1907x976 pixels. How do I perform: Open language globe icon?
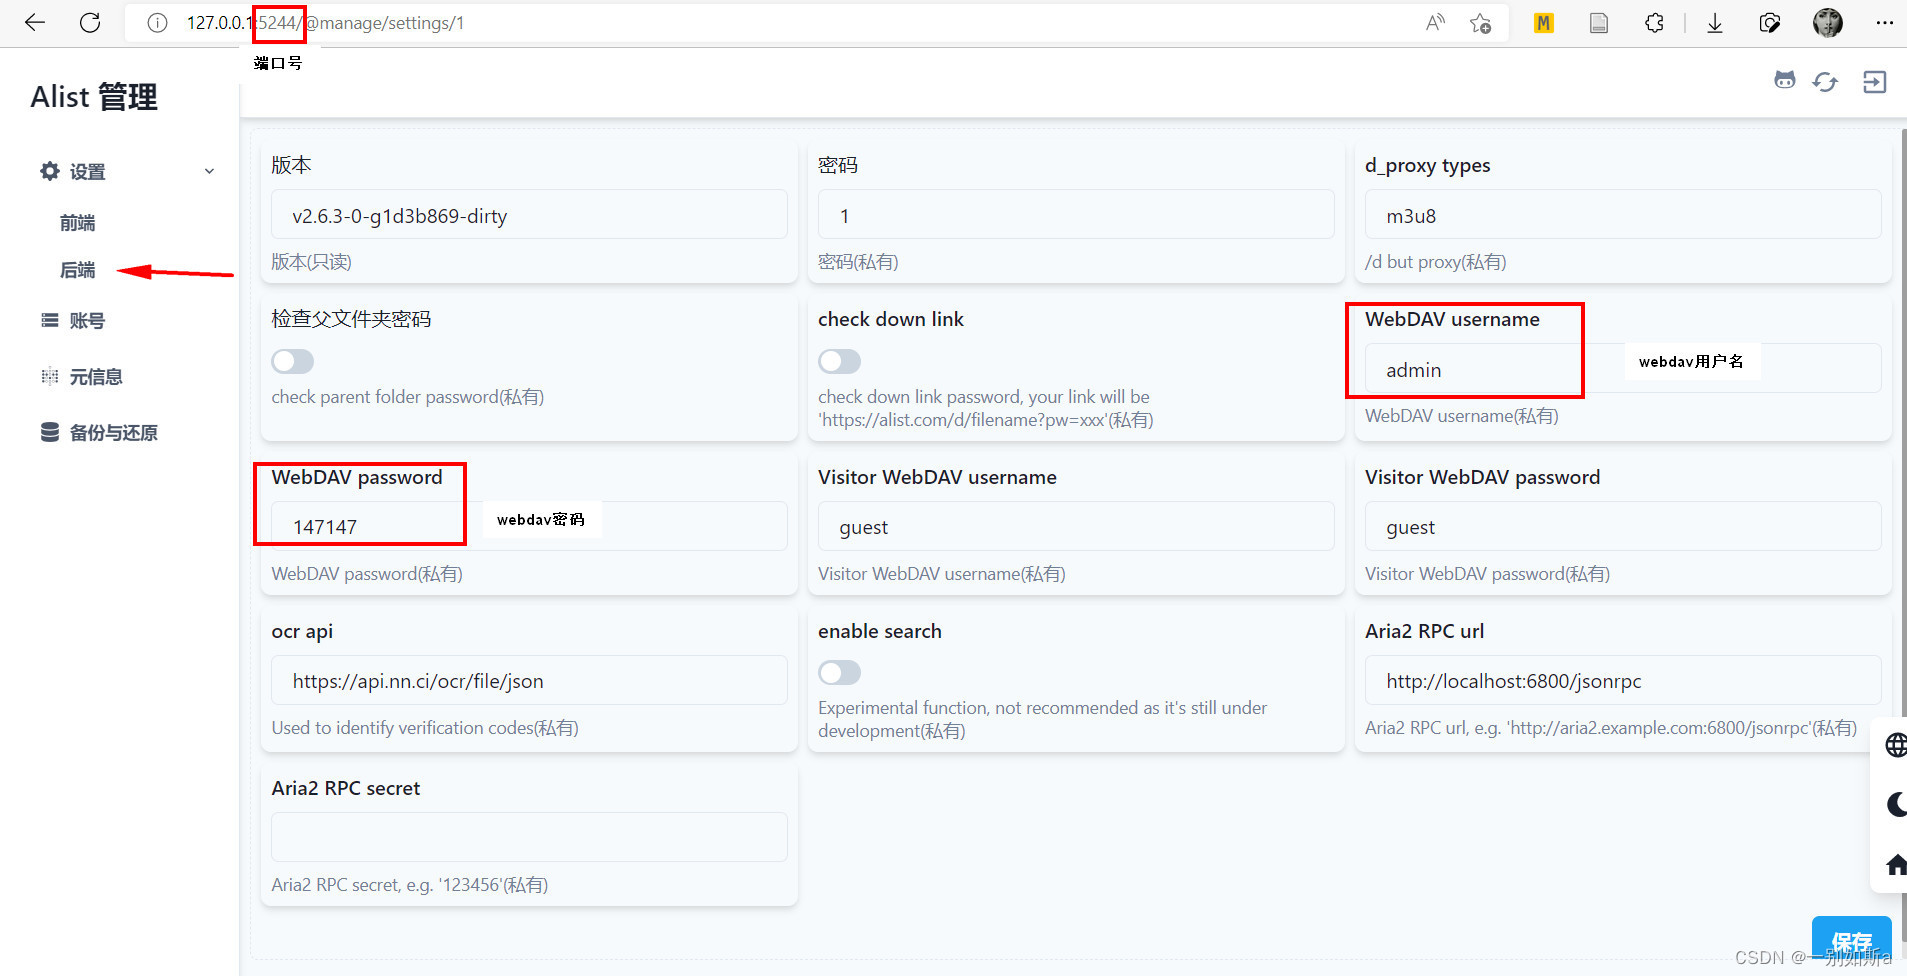click(x=1896, y=745)
